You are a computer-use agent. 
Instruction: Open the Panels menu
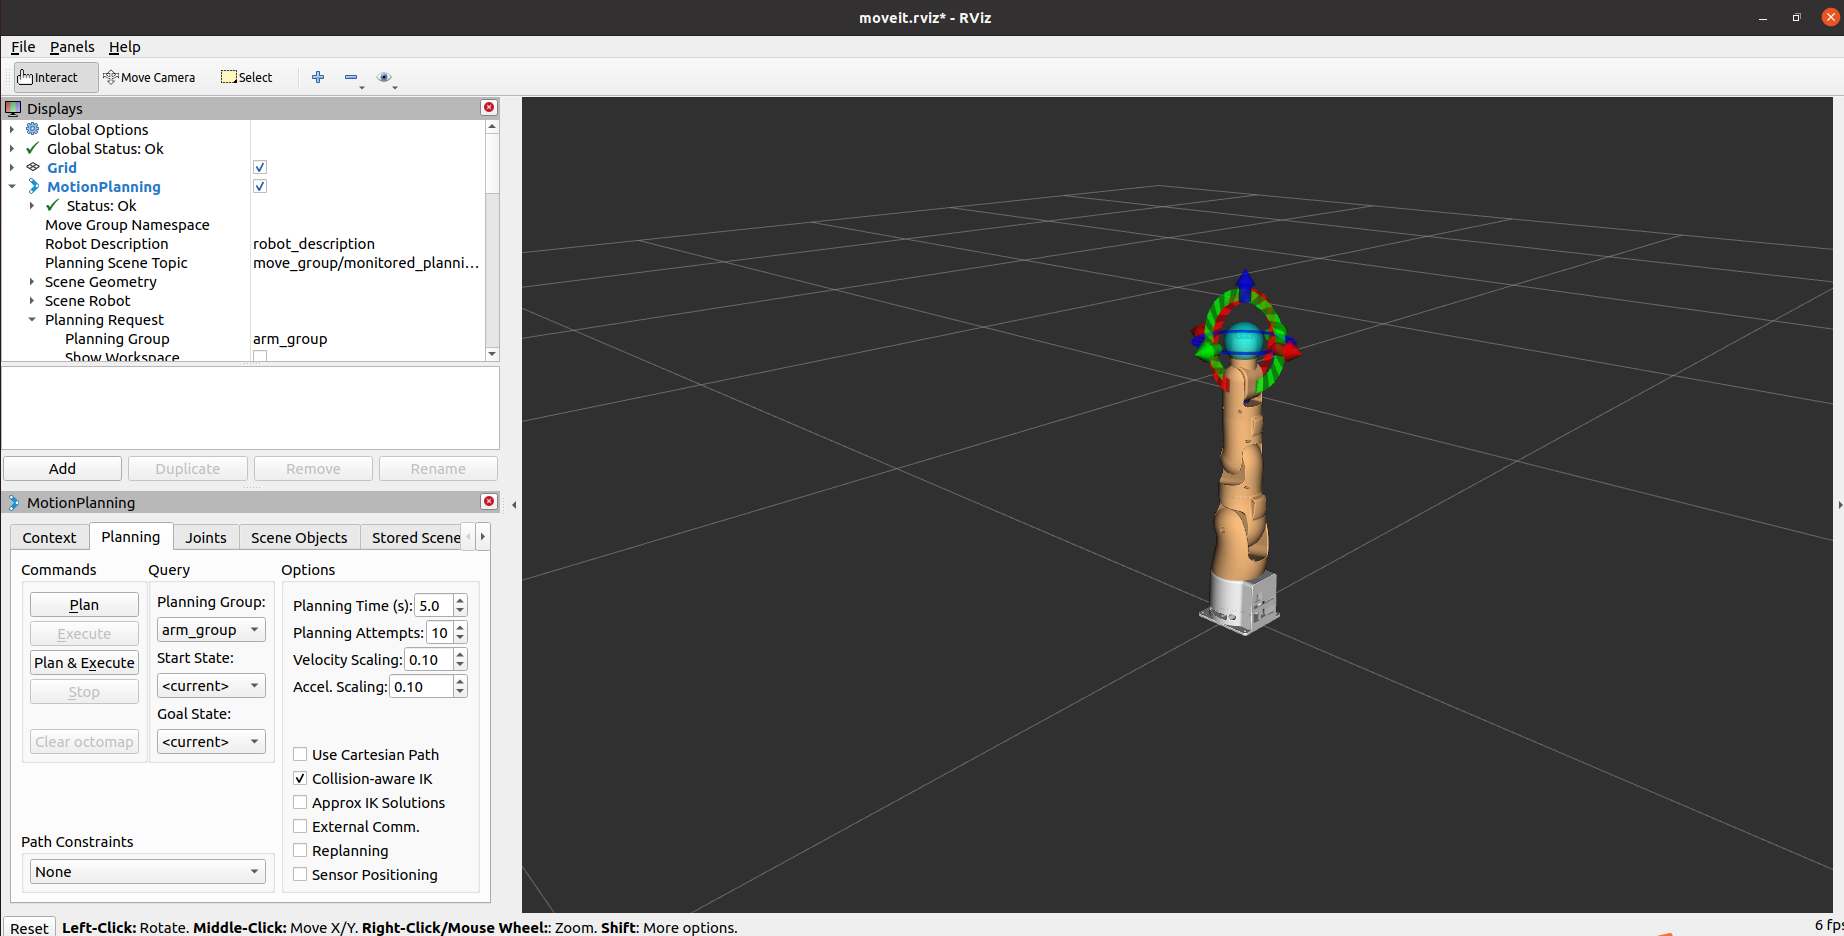point(72,47)
